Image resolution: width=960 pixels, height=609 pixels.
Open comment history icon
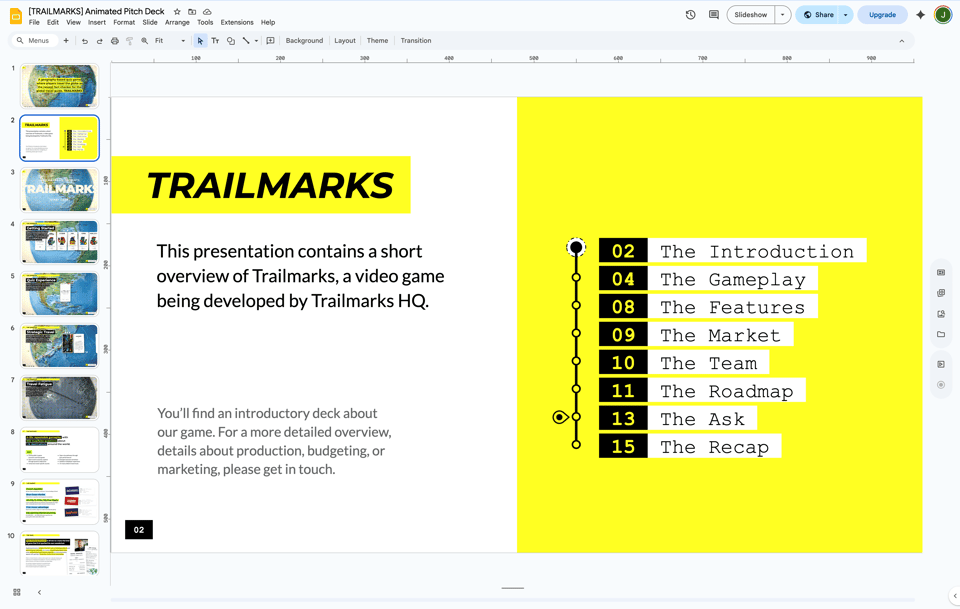[713, 14]
